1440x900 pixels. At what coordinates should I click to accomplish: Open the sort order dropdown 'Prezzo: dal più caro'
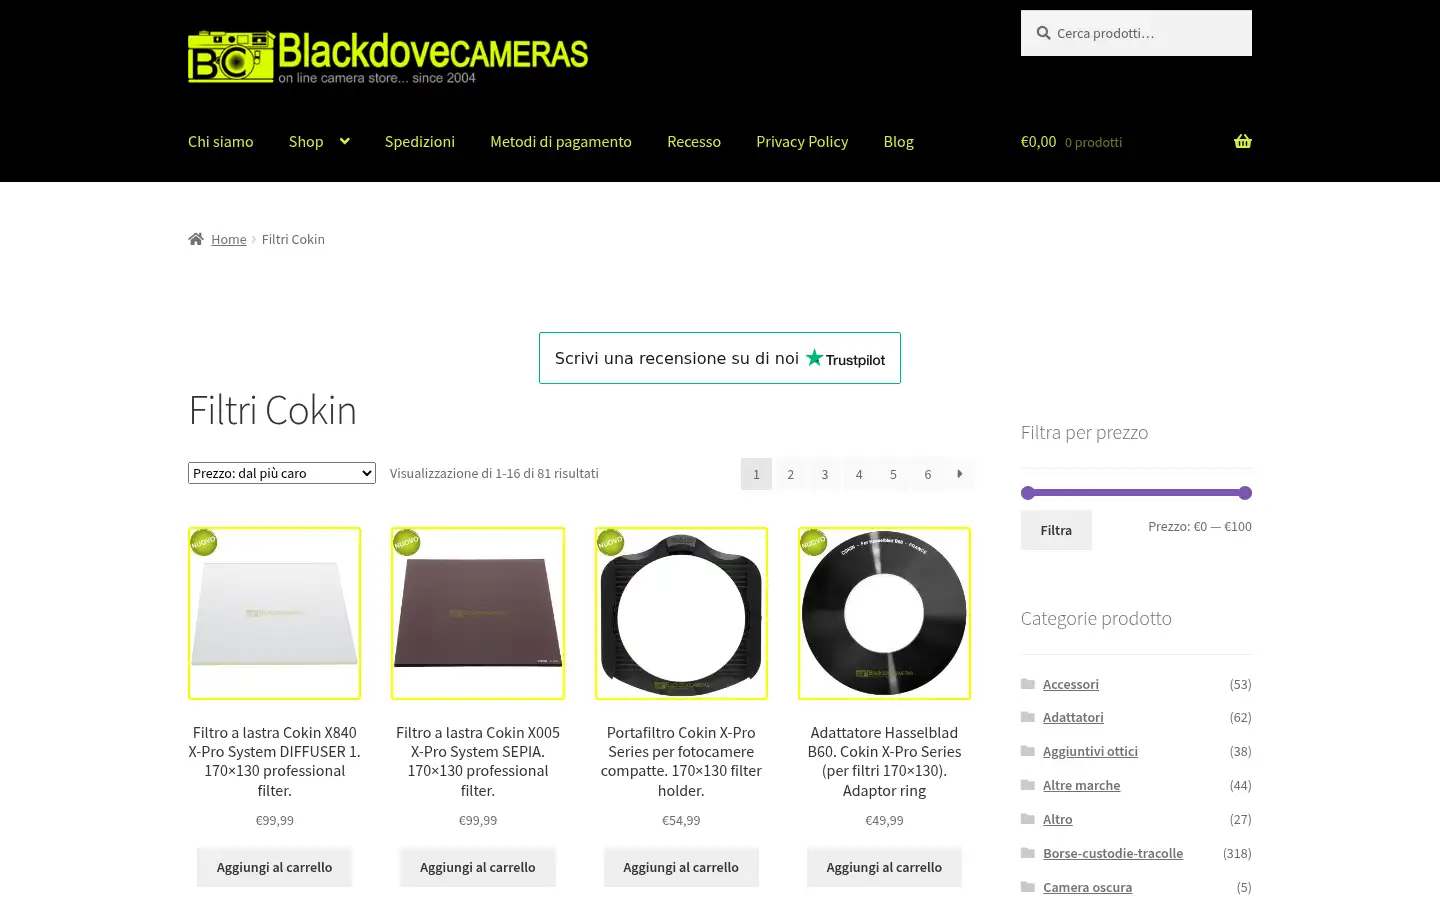[282, 473]
